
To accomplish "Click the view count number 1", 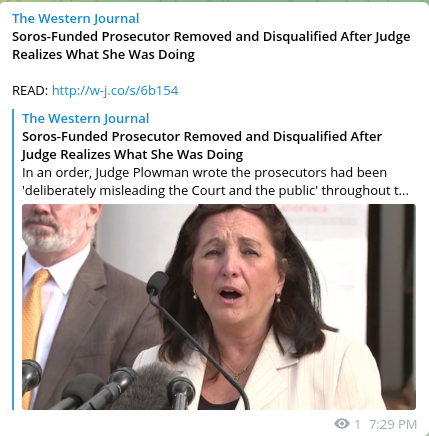I will [x=357, y=425].
